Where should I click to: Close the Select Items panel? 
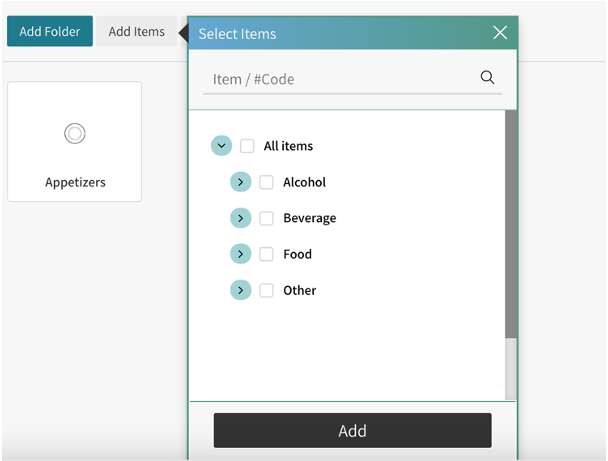(500, 33)
